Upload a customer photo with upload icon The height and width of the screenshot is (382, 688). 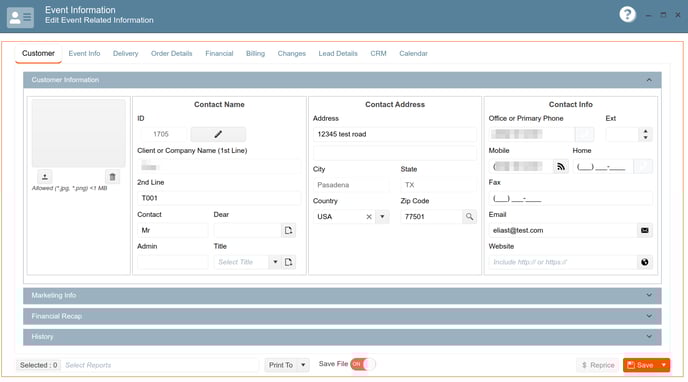point(44,177)
